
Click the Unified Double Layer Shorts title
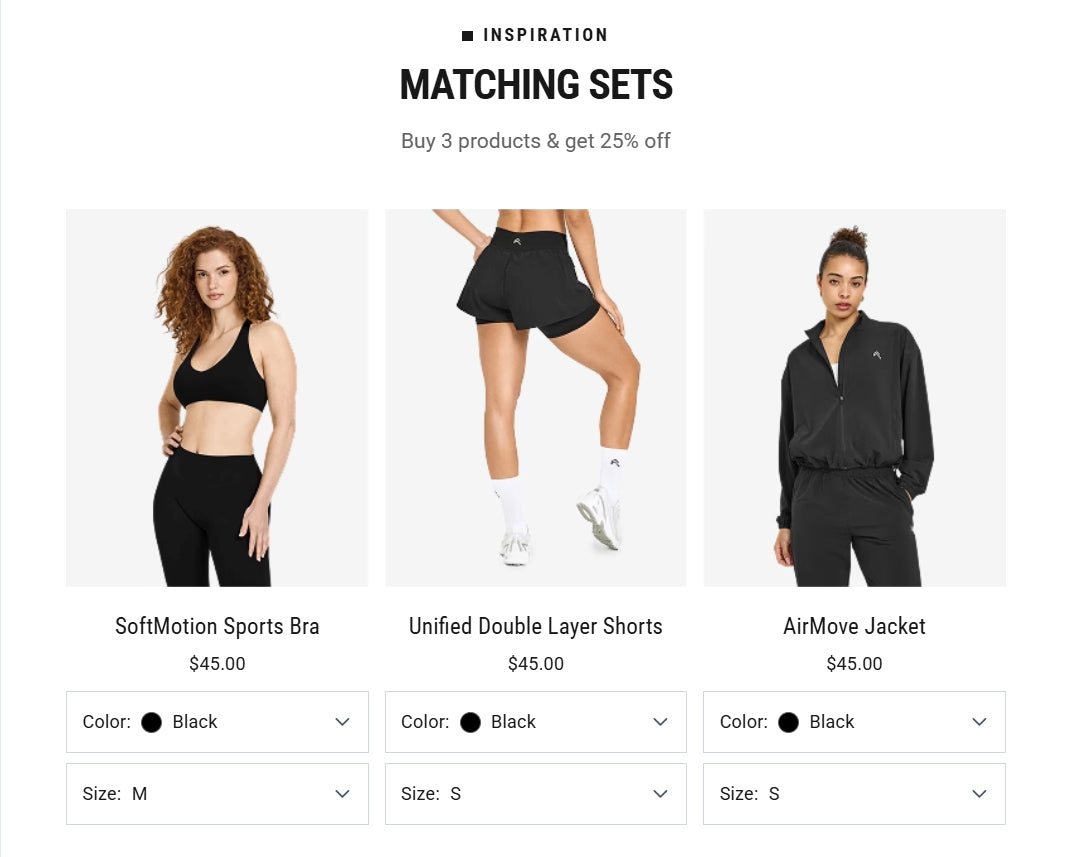[535, 627]
